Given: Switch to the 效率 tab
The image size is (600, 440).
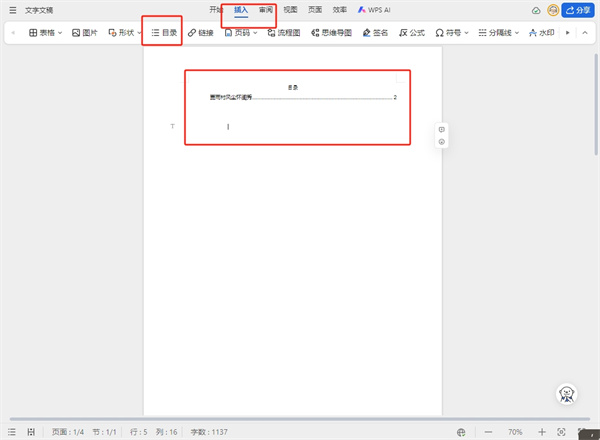Looking at the screenshot, I should (340, 10).
